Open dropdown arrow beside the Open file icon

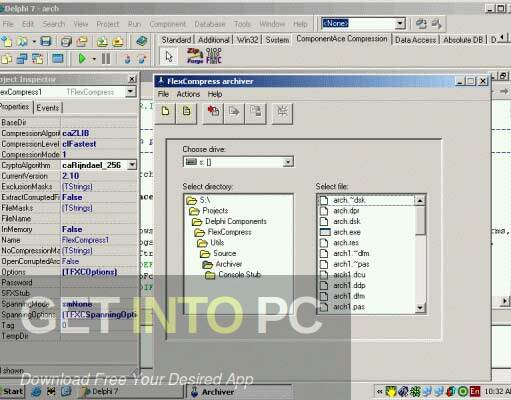34,42
